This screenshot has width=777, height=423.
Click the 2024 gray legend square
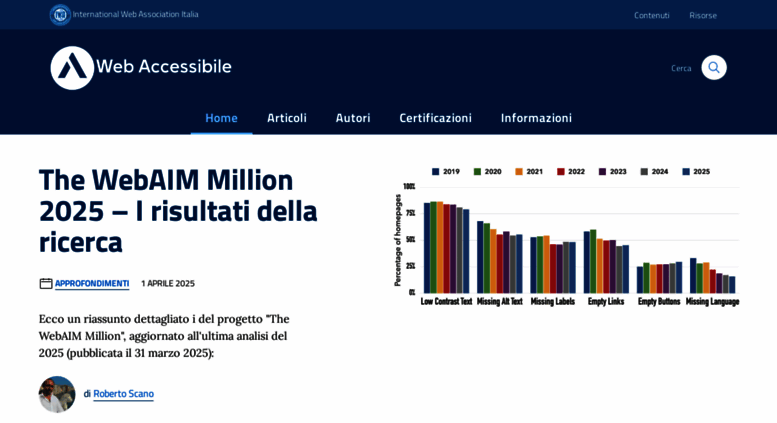[x=644, y=171]
